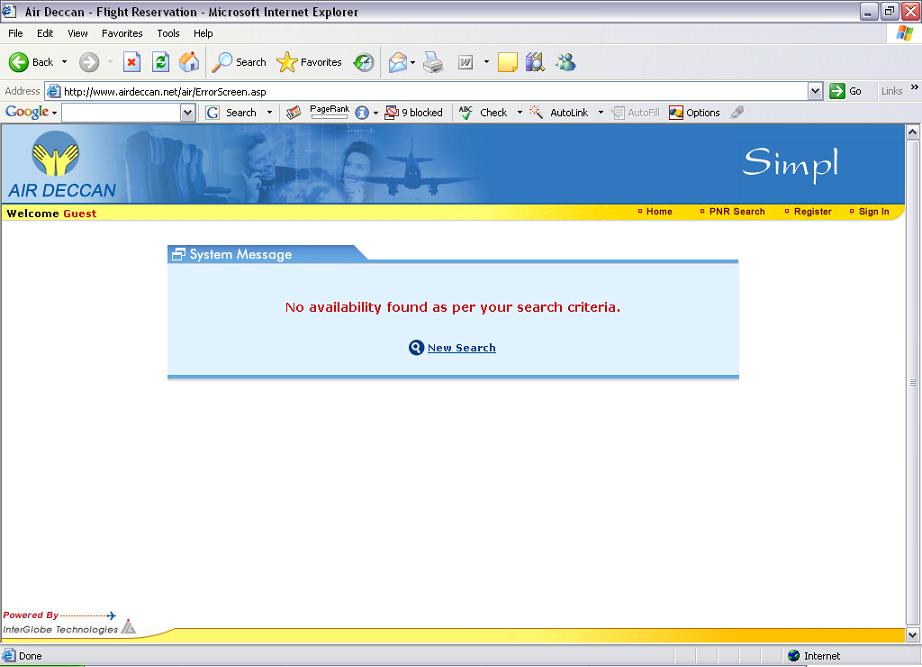Open the Search magnifier in IE toolbar
The image size is (922, 667).
[x=239, y=62]
